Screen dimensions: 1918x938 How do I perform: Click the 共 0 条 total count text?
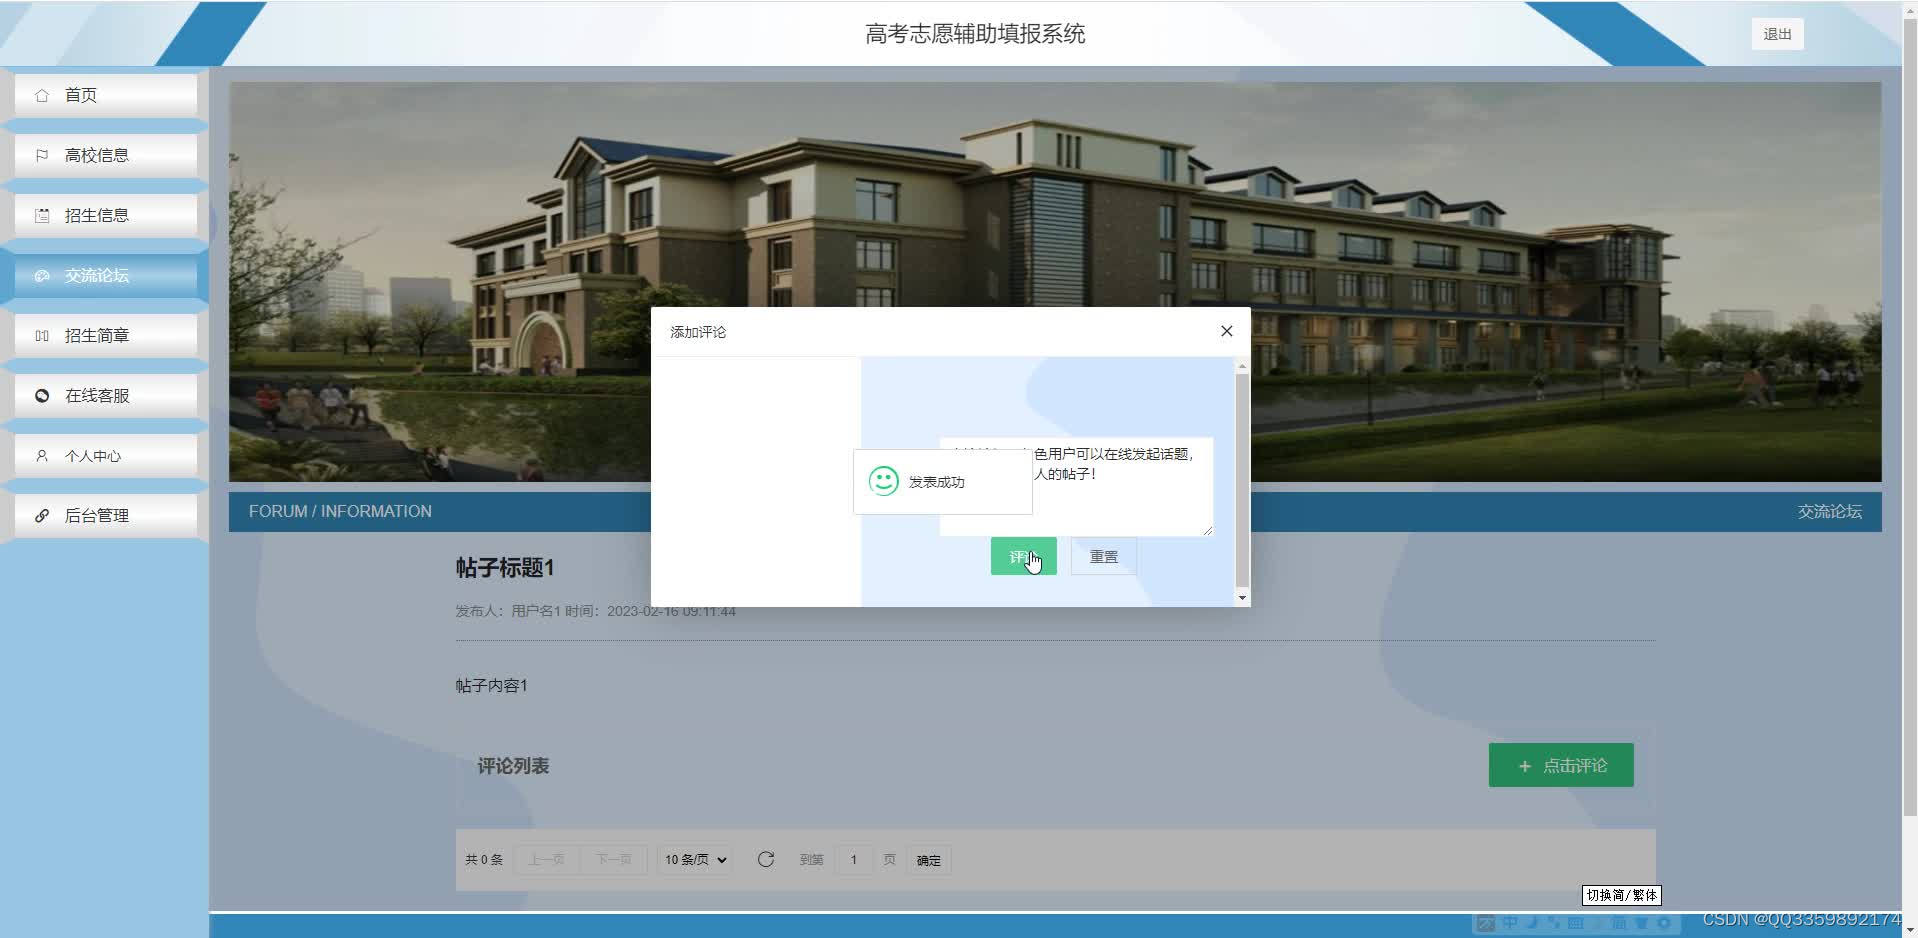tap(484, 860)
